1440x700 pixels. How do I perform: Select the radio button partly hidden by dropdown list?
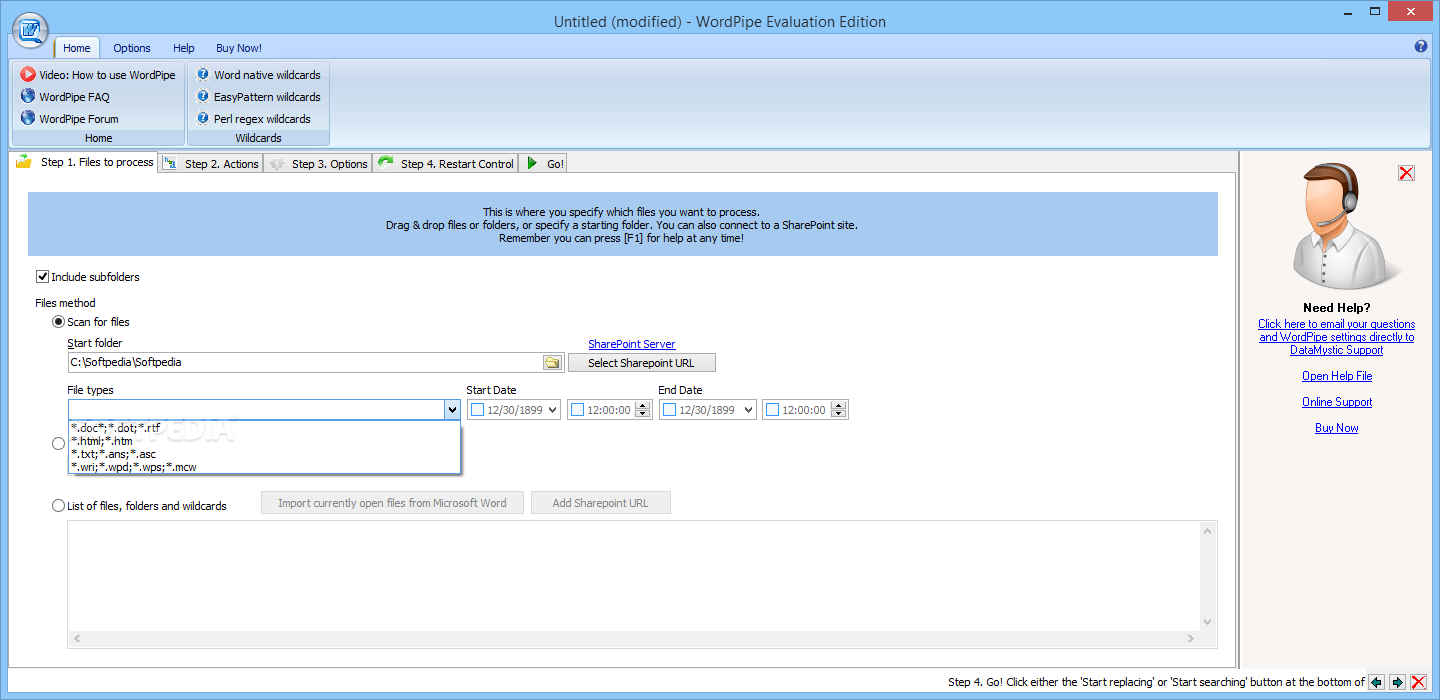point(58,443)
